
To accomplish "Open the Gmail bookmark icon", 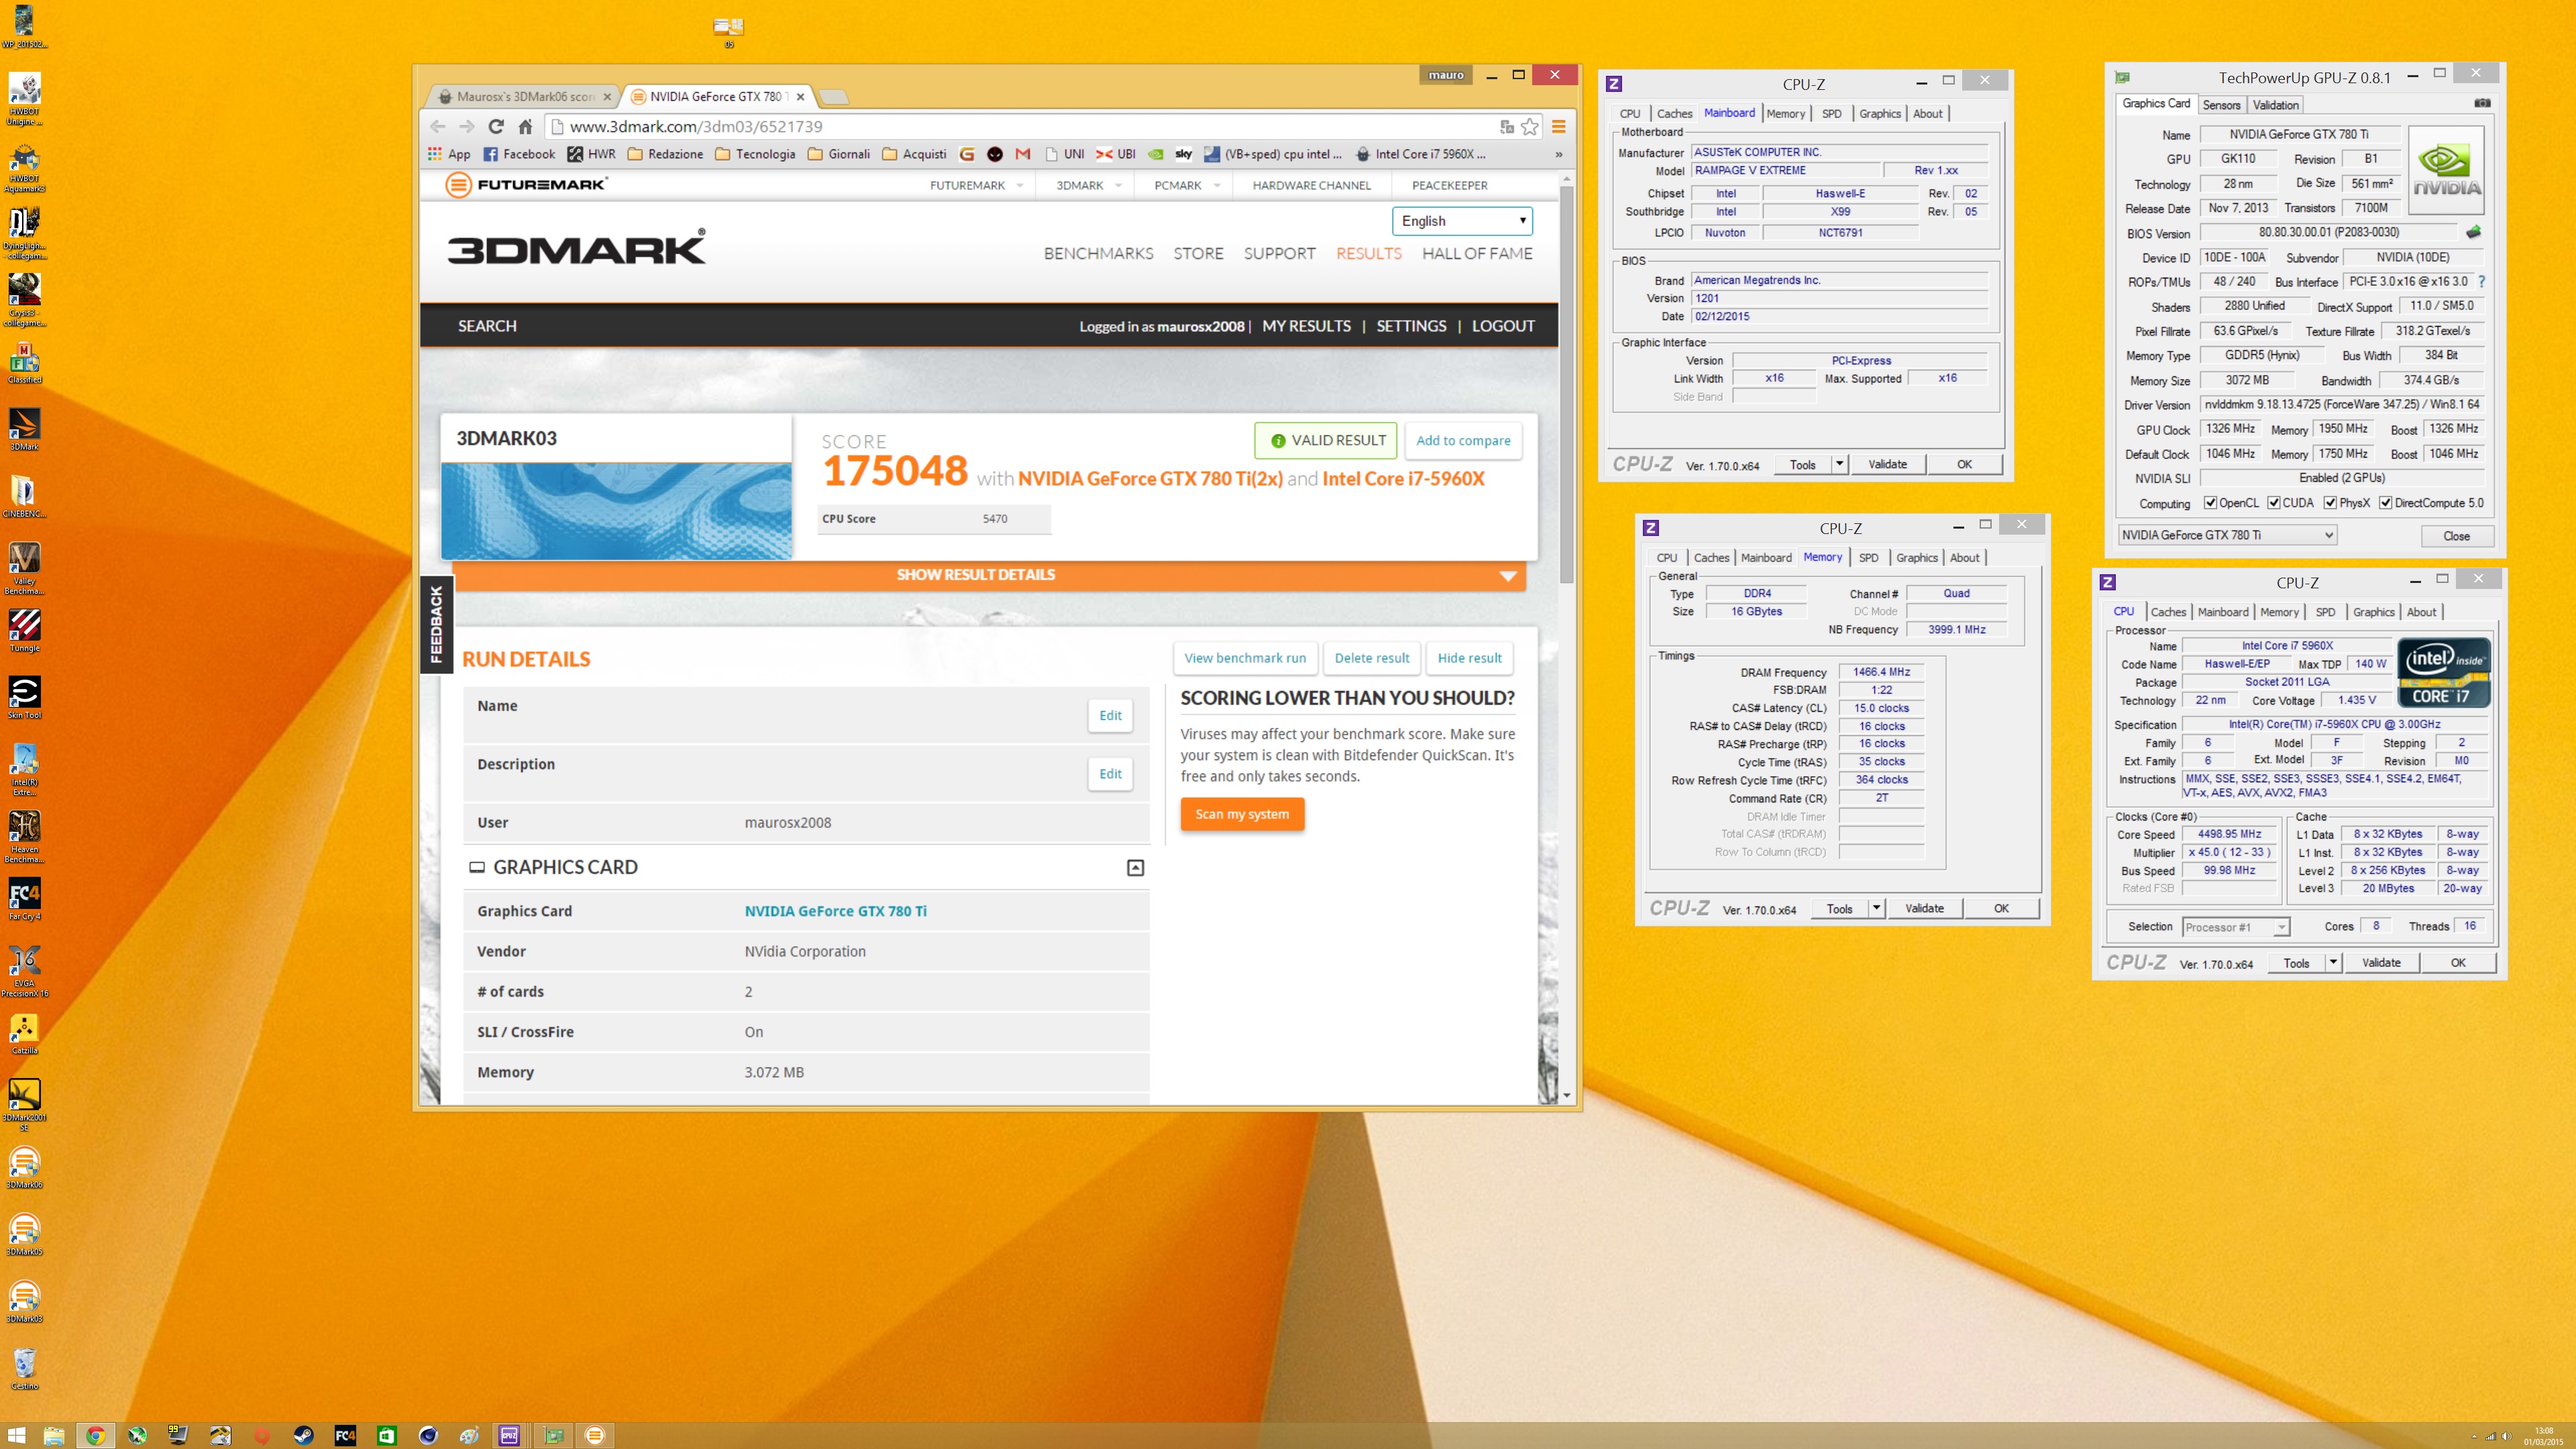I will pos(1022,154).
